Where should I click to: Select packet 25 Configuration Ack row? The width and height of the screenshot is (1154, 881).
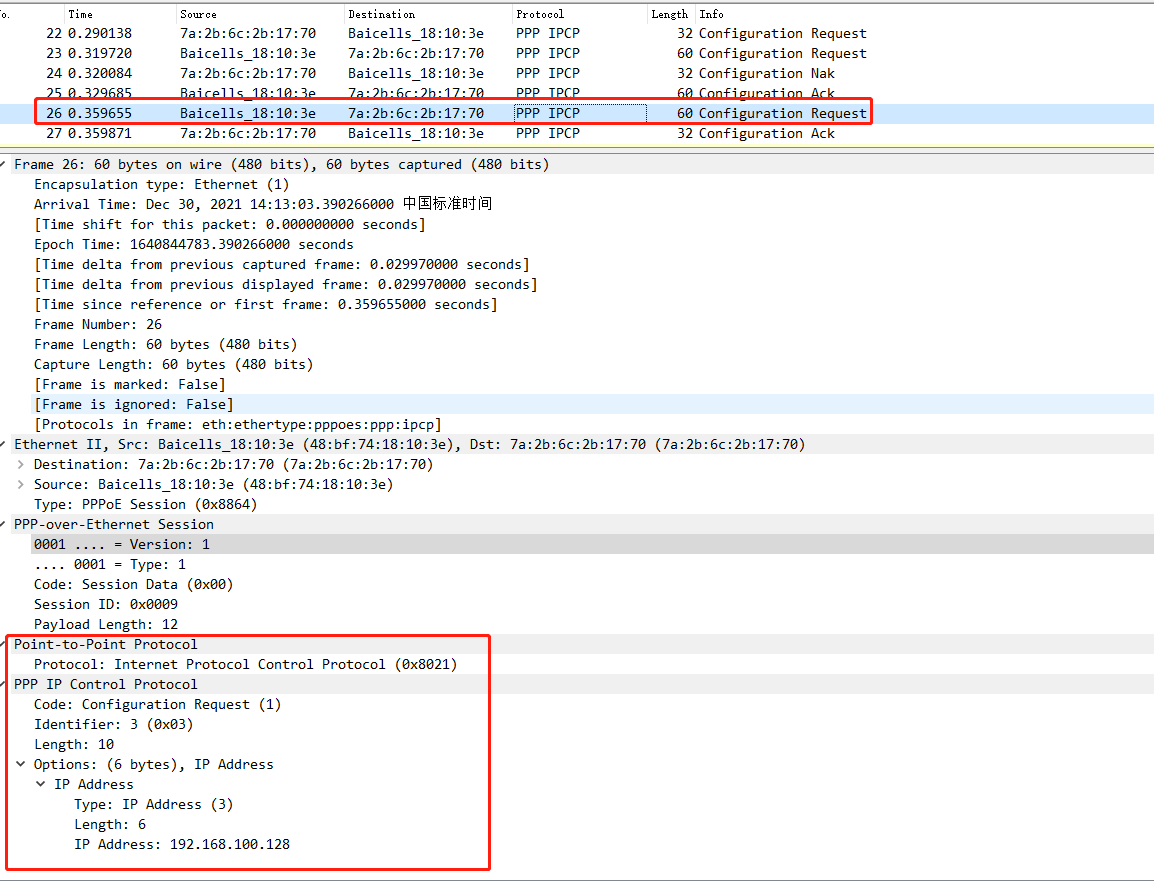577,93
